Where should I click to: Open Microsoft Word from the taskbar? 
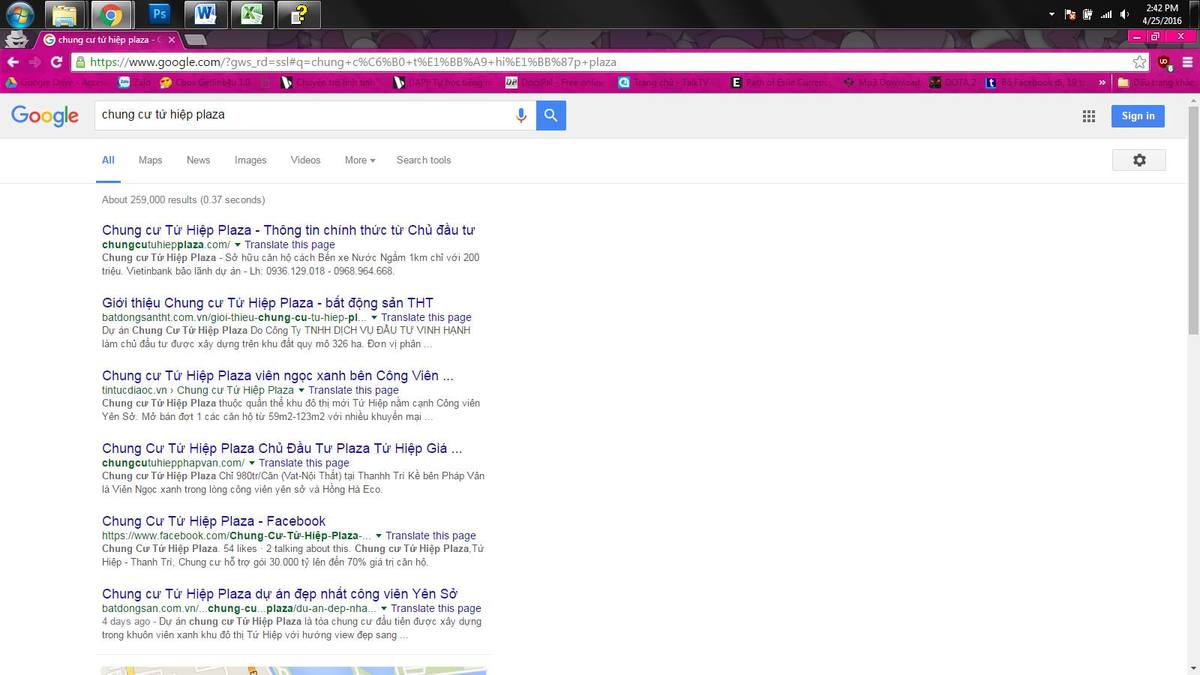[x=206, y=14]
